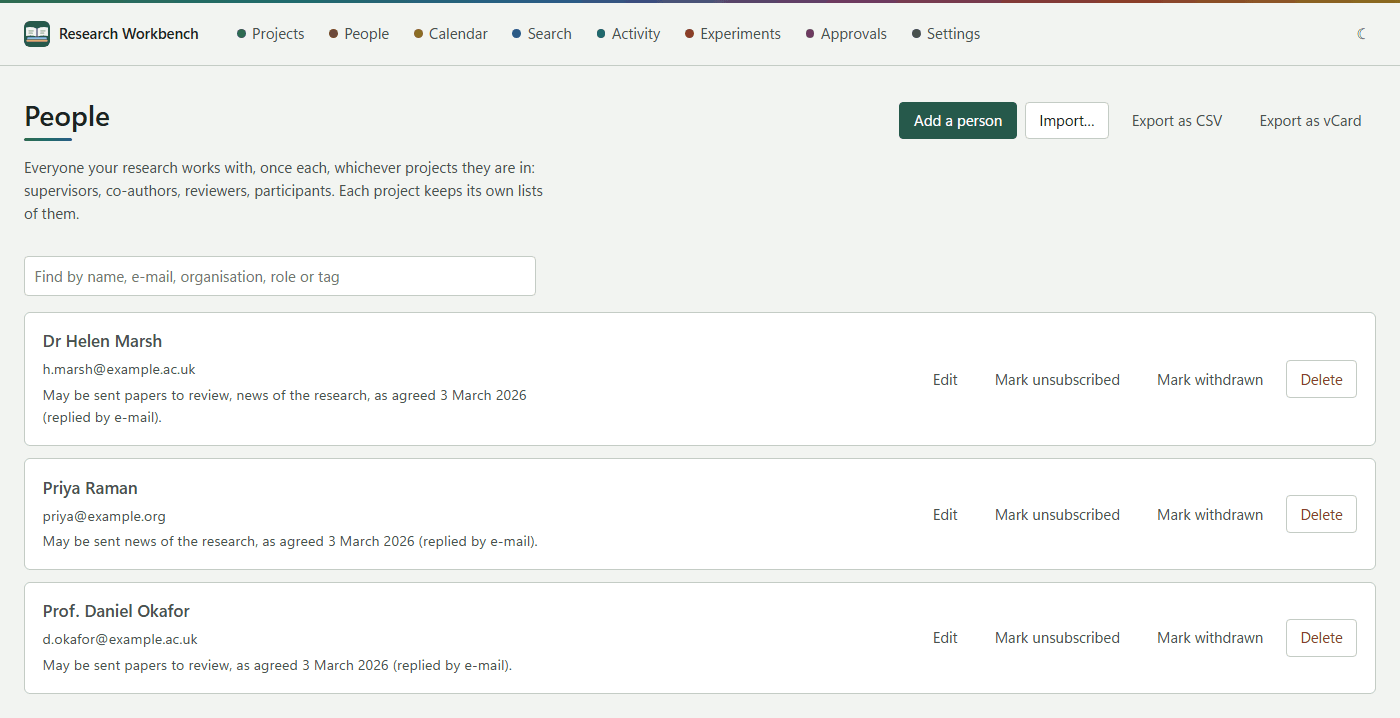1400x718 pixels.
Task: Click the Research Workbench logo icon
Action: point(37,34)
